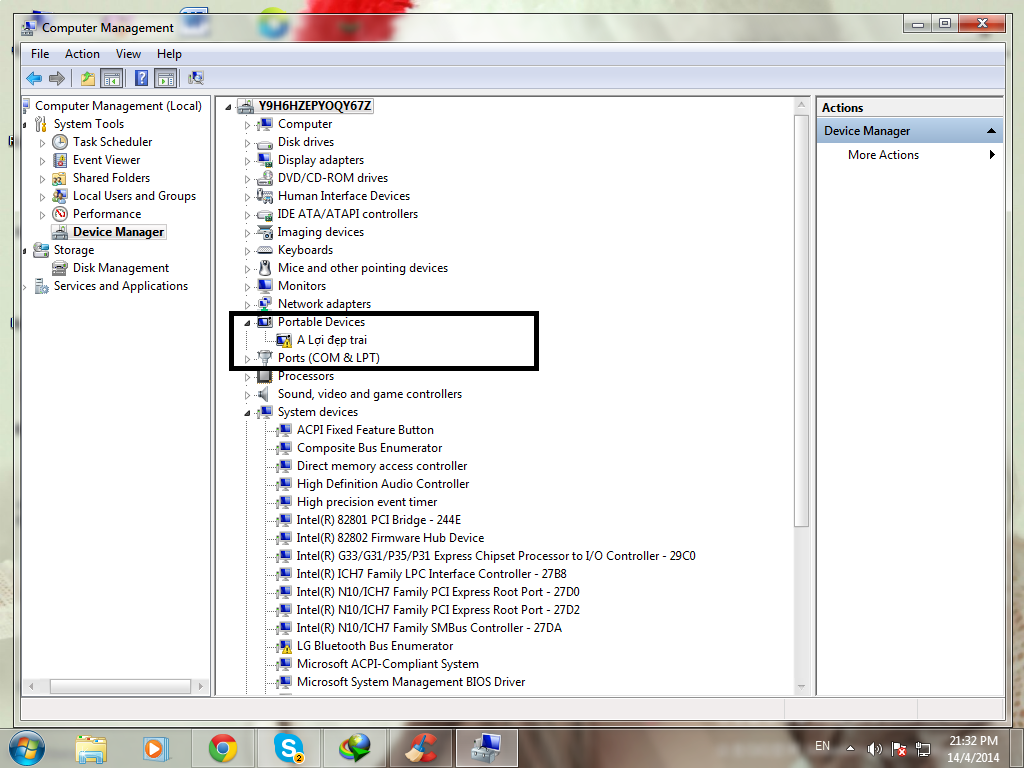The image size is (1024, 768).
Task: Open the View menu
Action: [128, 54]
